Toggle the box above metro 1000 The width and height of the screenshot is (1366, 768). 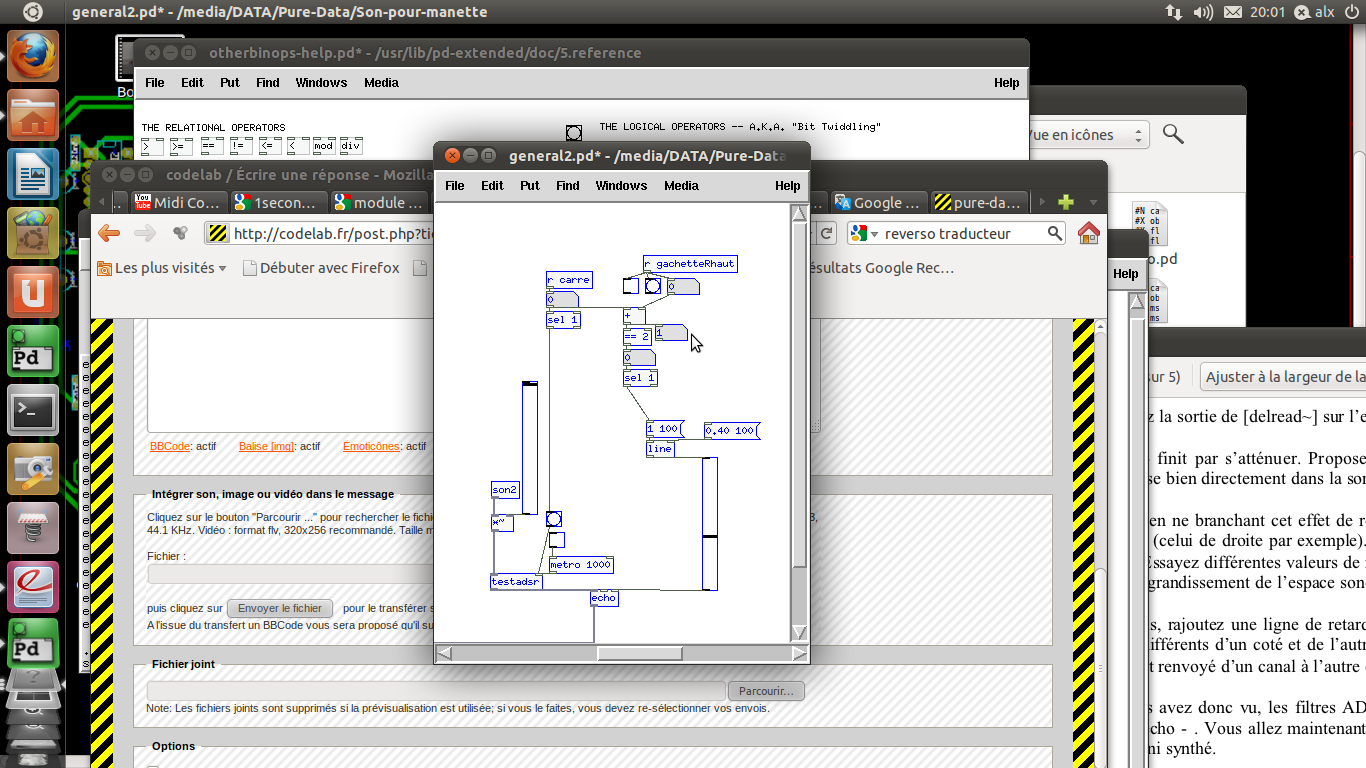click(557, 540)
